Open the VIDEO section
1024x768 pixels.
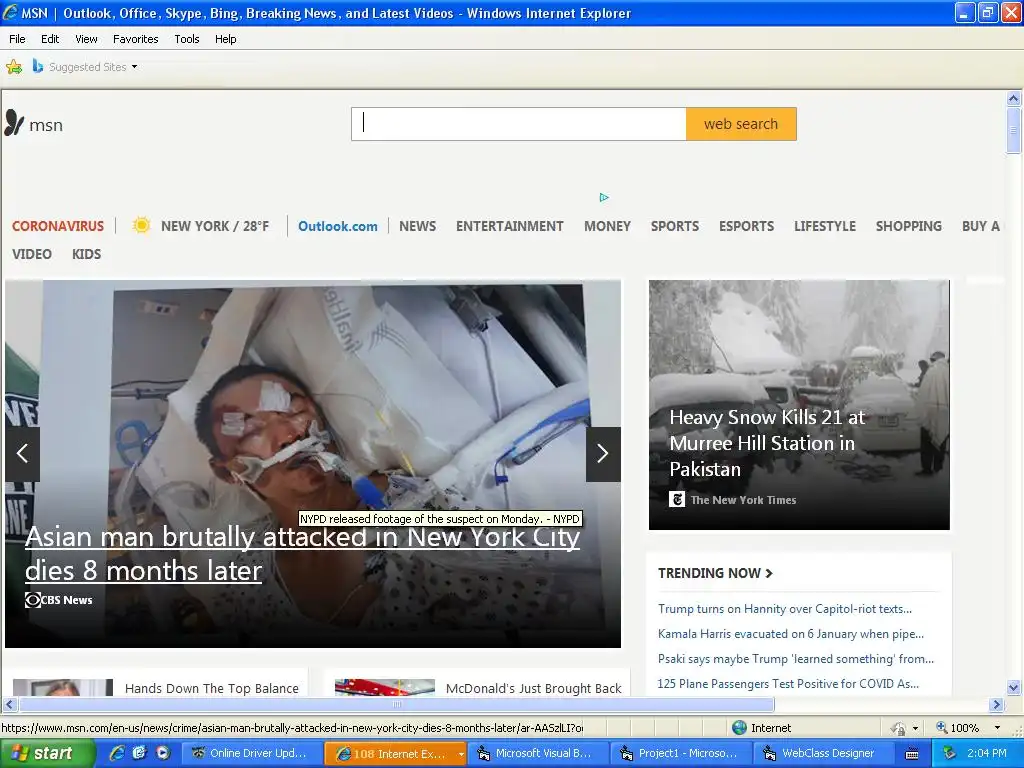pyautogui.click(x=32, y=254)
